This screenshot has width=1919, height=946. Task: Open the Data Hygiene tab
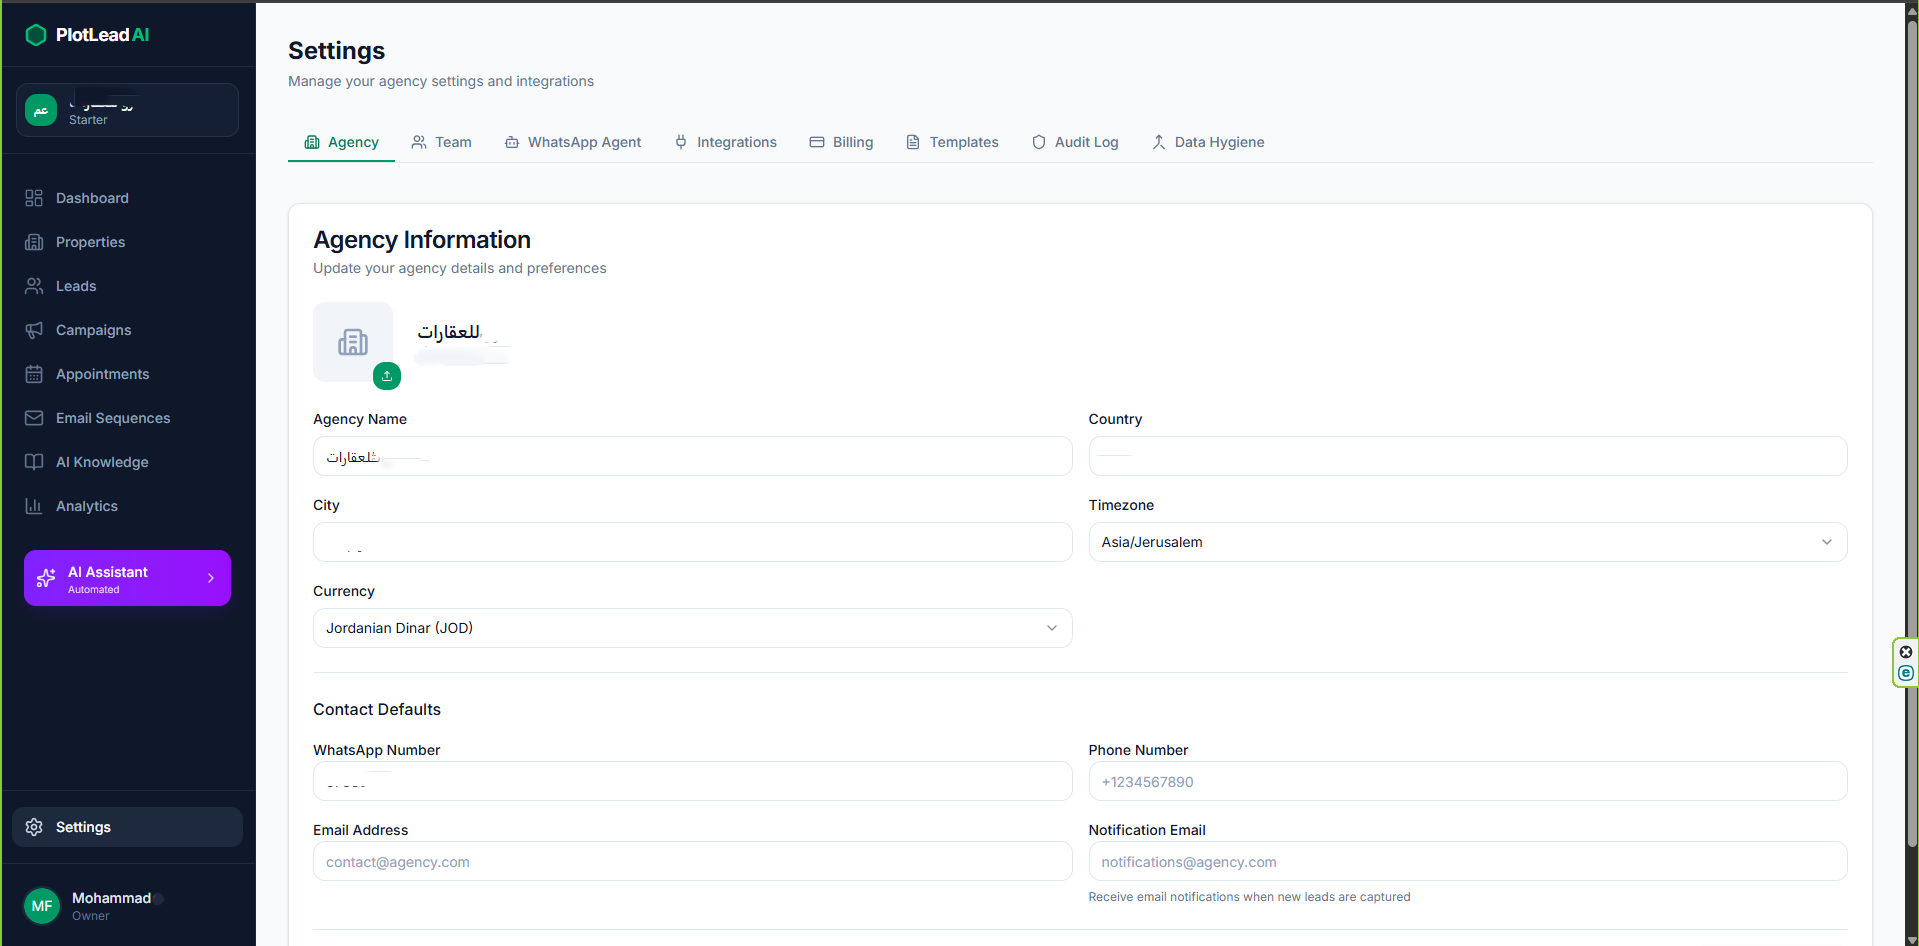click(x=1207, y=142)
